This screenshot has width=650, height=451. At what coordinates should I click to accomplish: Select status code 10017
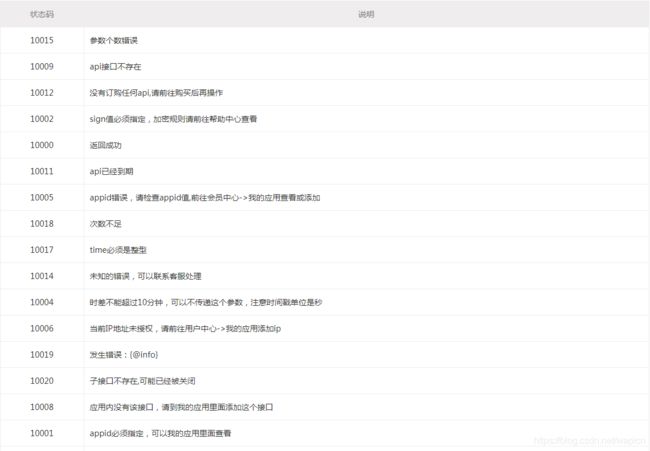click(x=42, y=250)
